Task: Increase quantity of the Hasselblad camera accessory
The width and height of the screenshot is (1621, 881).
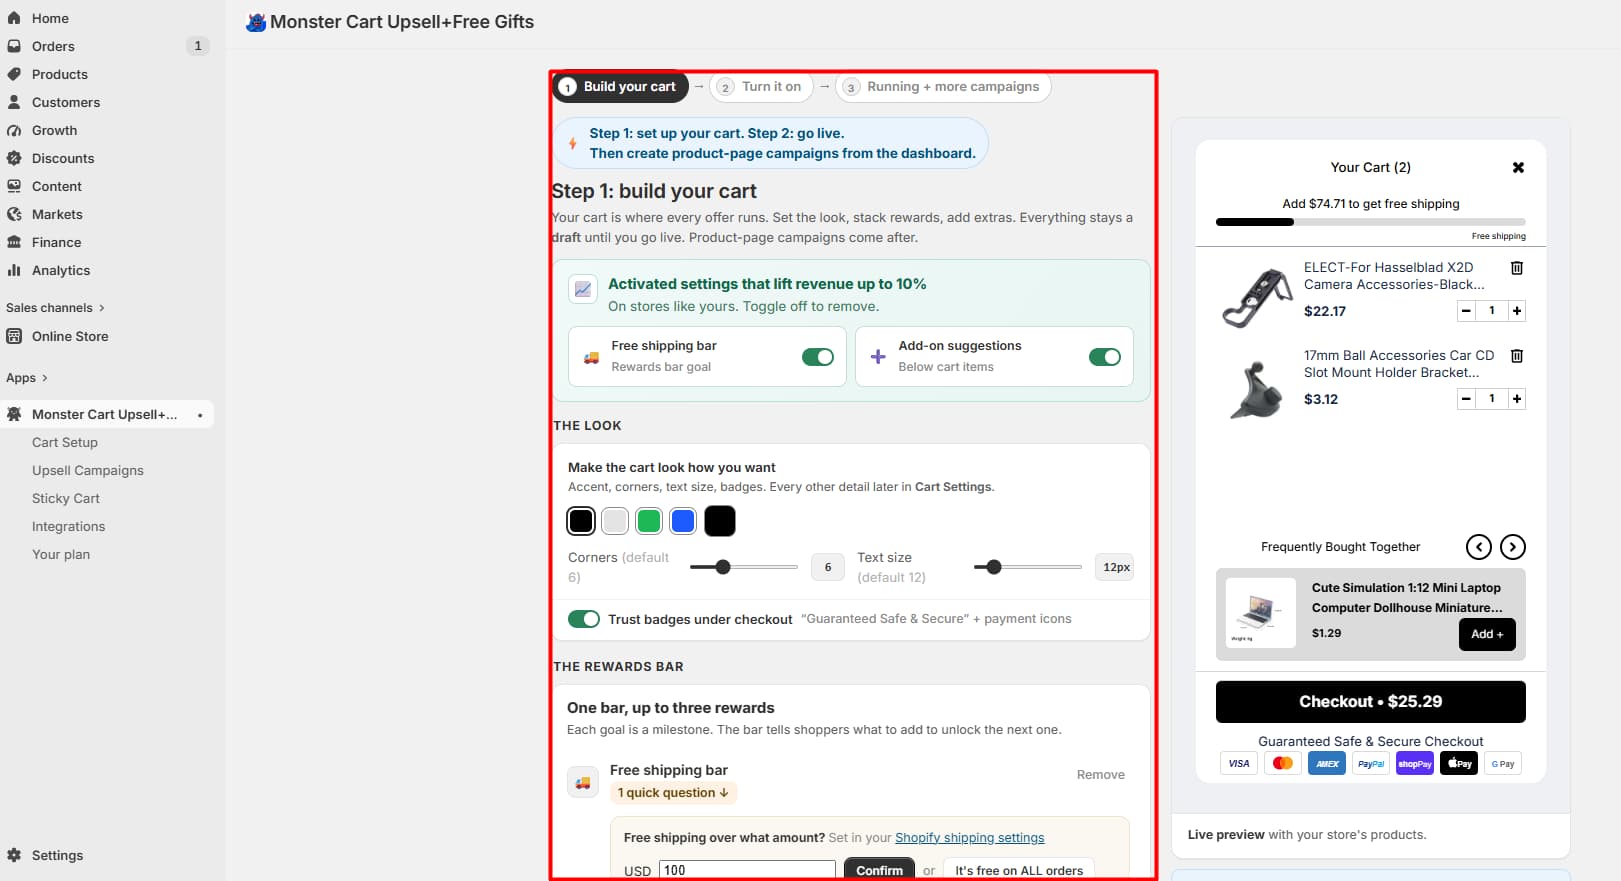Action: pos(1517,311)
